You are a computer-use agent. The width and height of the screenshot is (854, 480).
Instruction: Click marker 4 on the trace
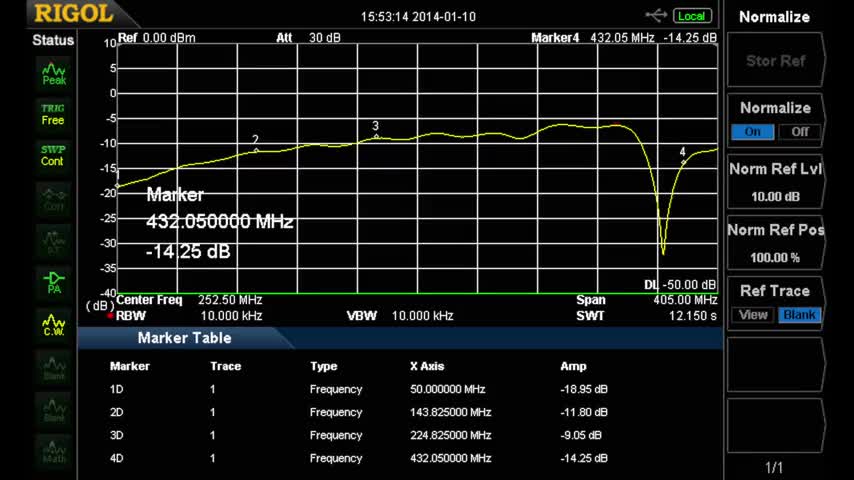point(683,161)
